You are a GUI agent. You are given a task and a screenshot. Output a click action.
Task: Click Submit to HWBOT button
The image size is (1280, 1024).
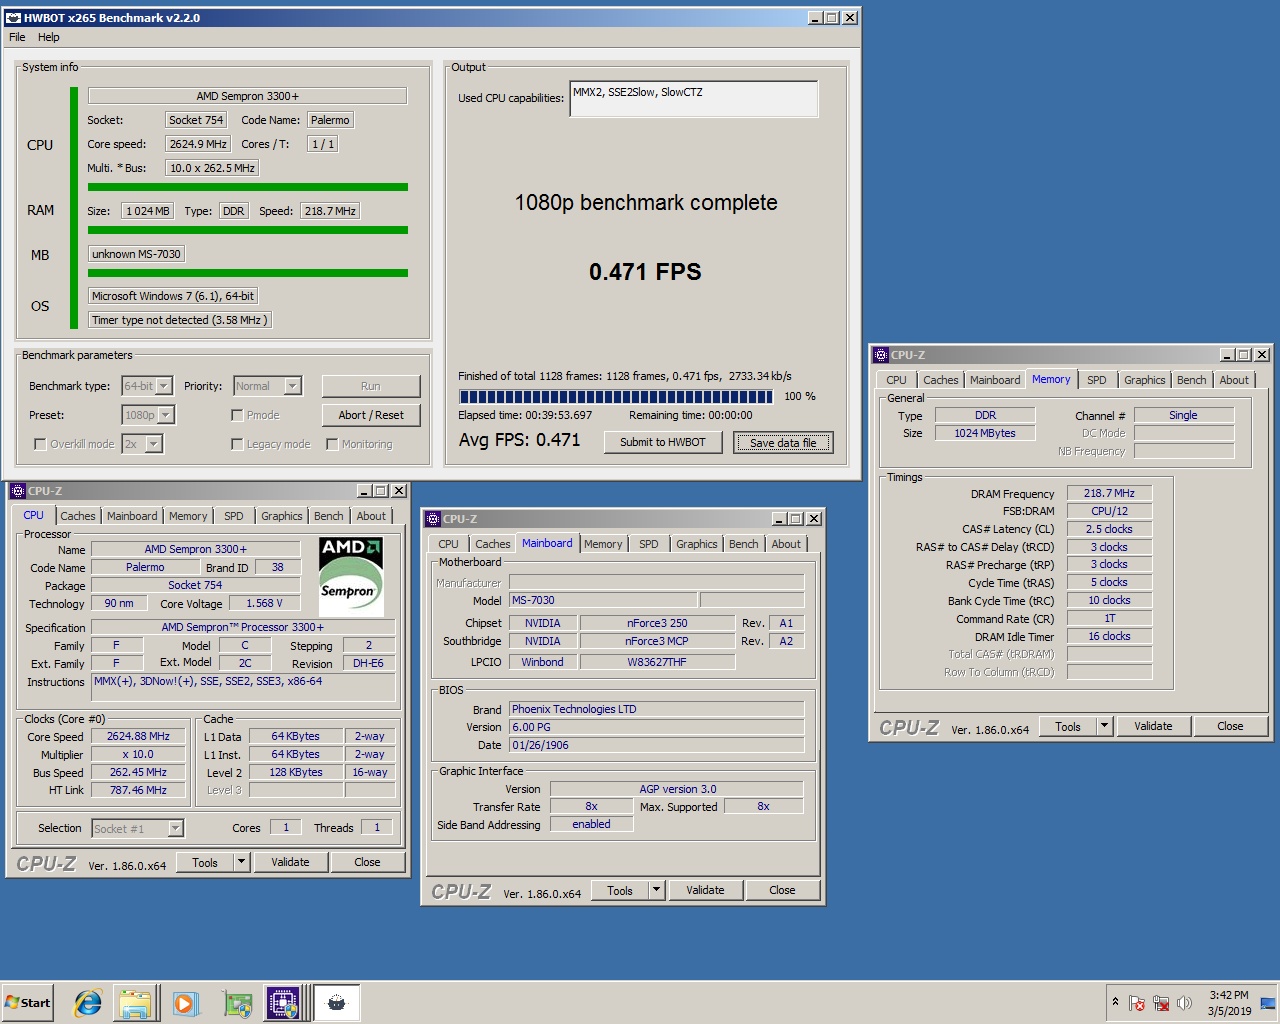pos(663,442)
